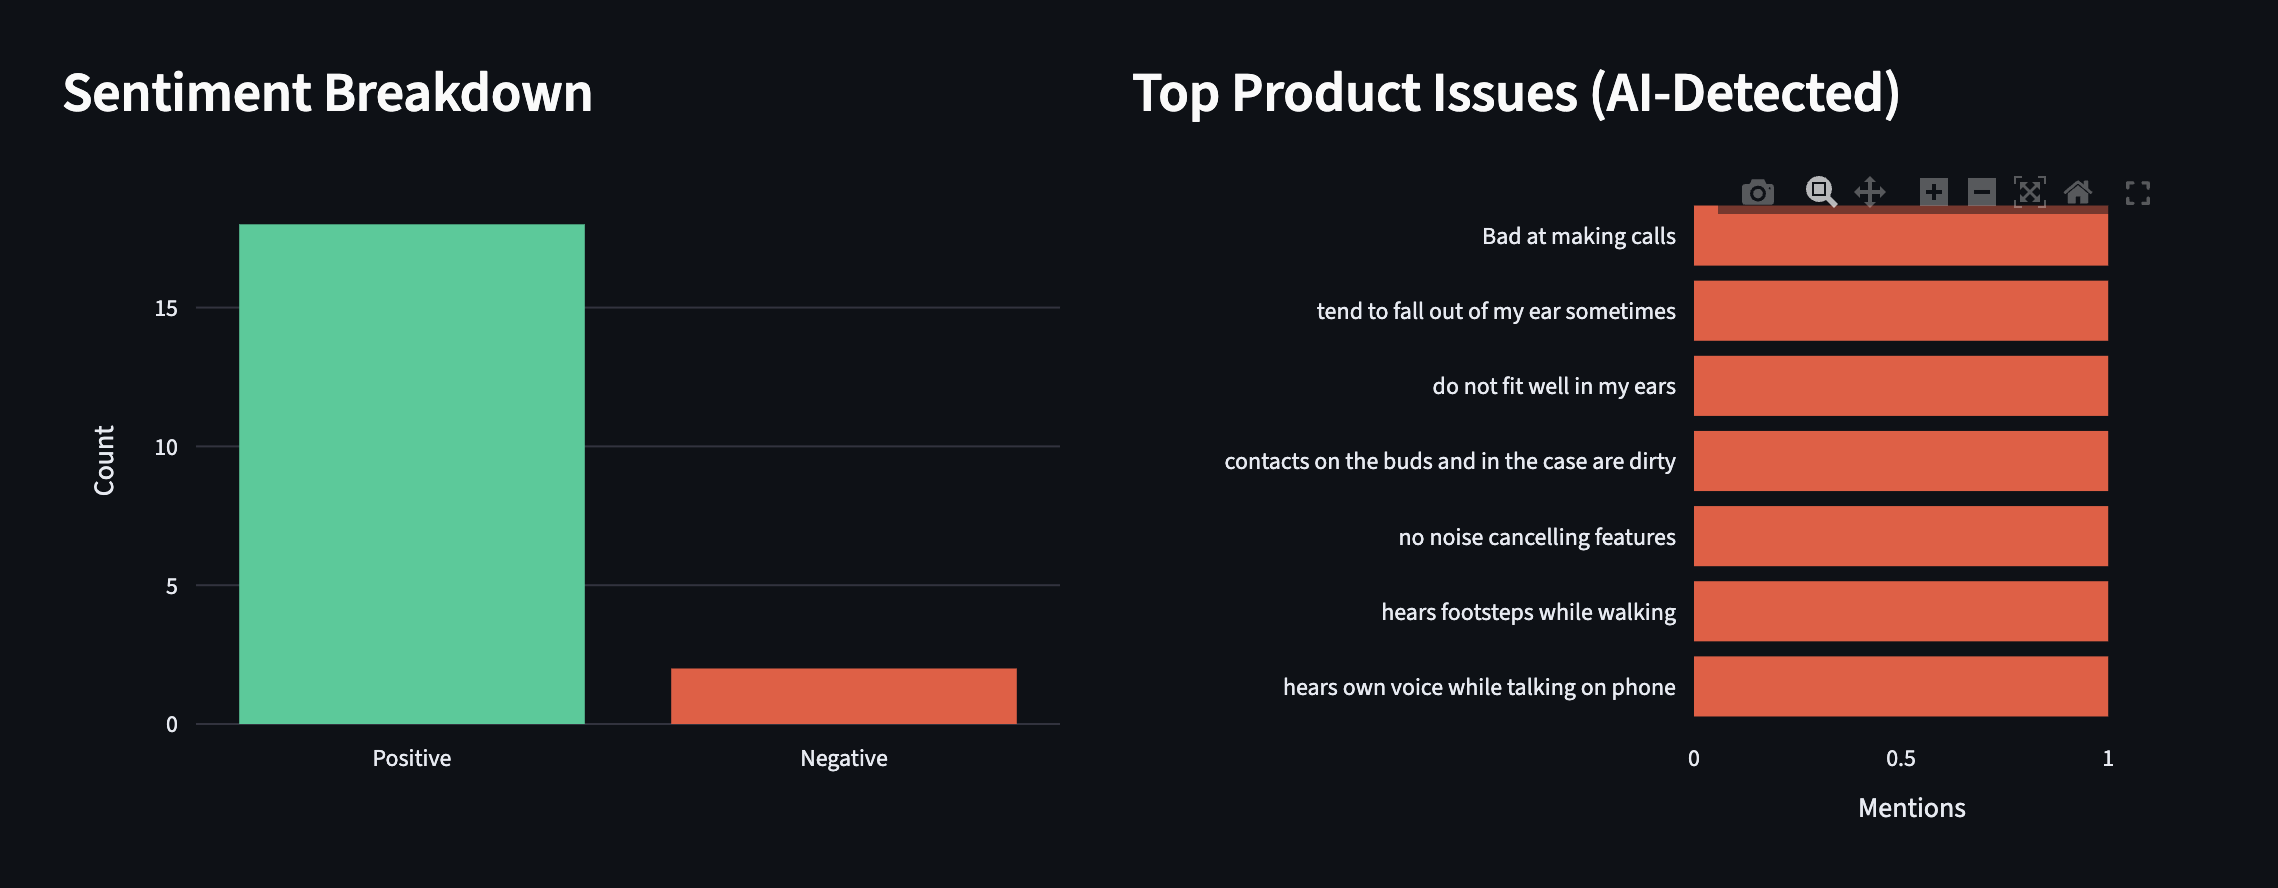Click the Sentiment Breakdown title
Screen dimensions: 2278x888
click(x=328, y=92)
